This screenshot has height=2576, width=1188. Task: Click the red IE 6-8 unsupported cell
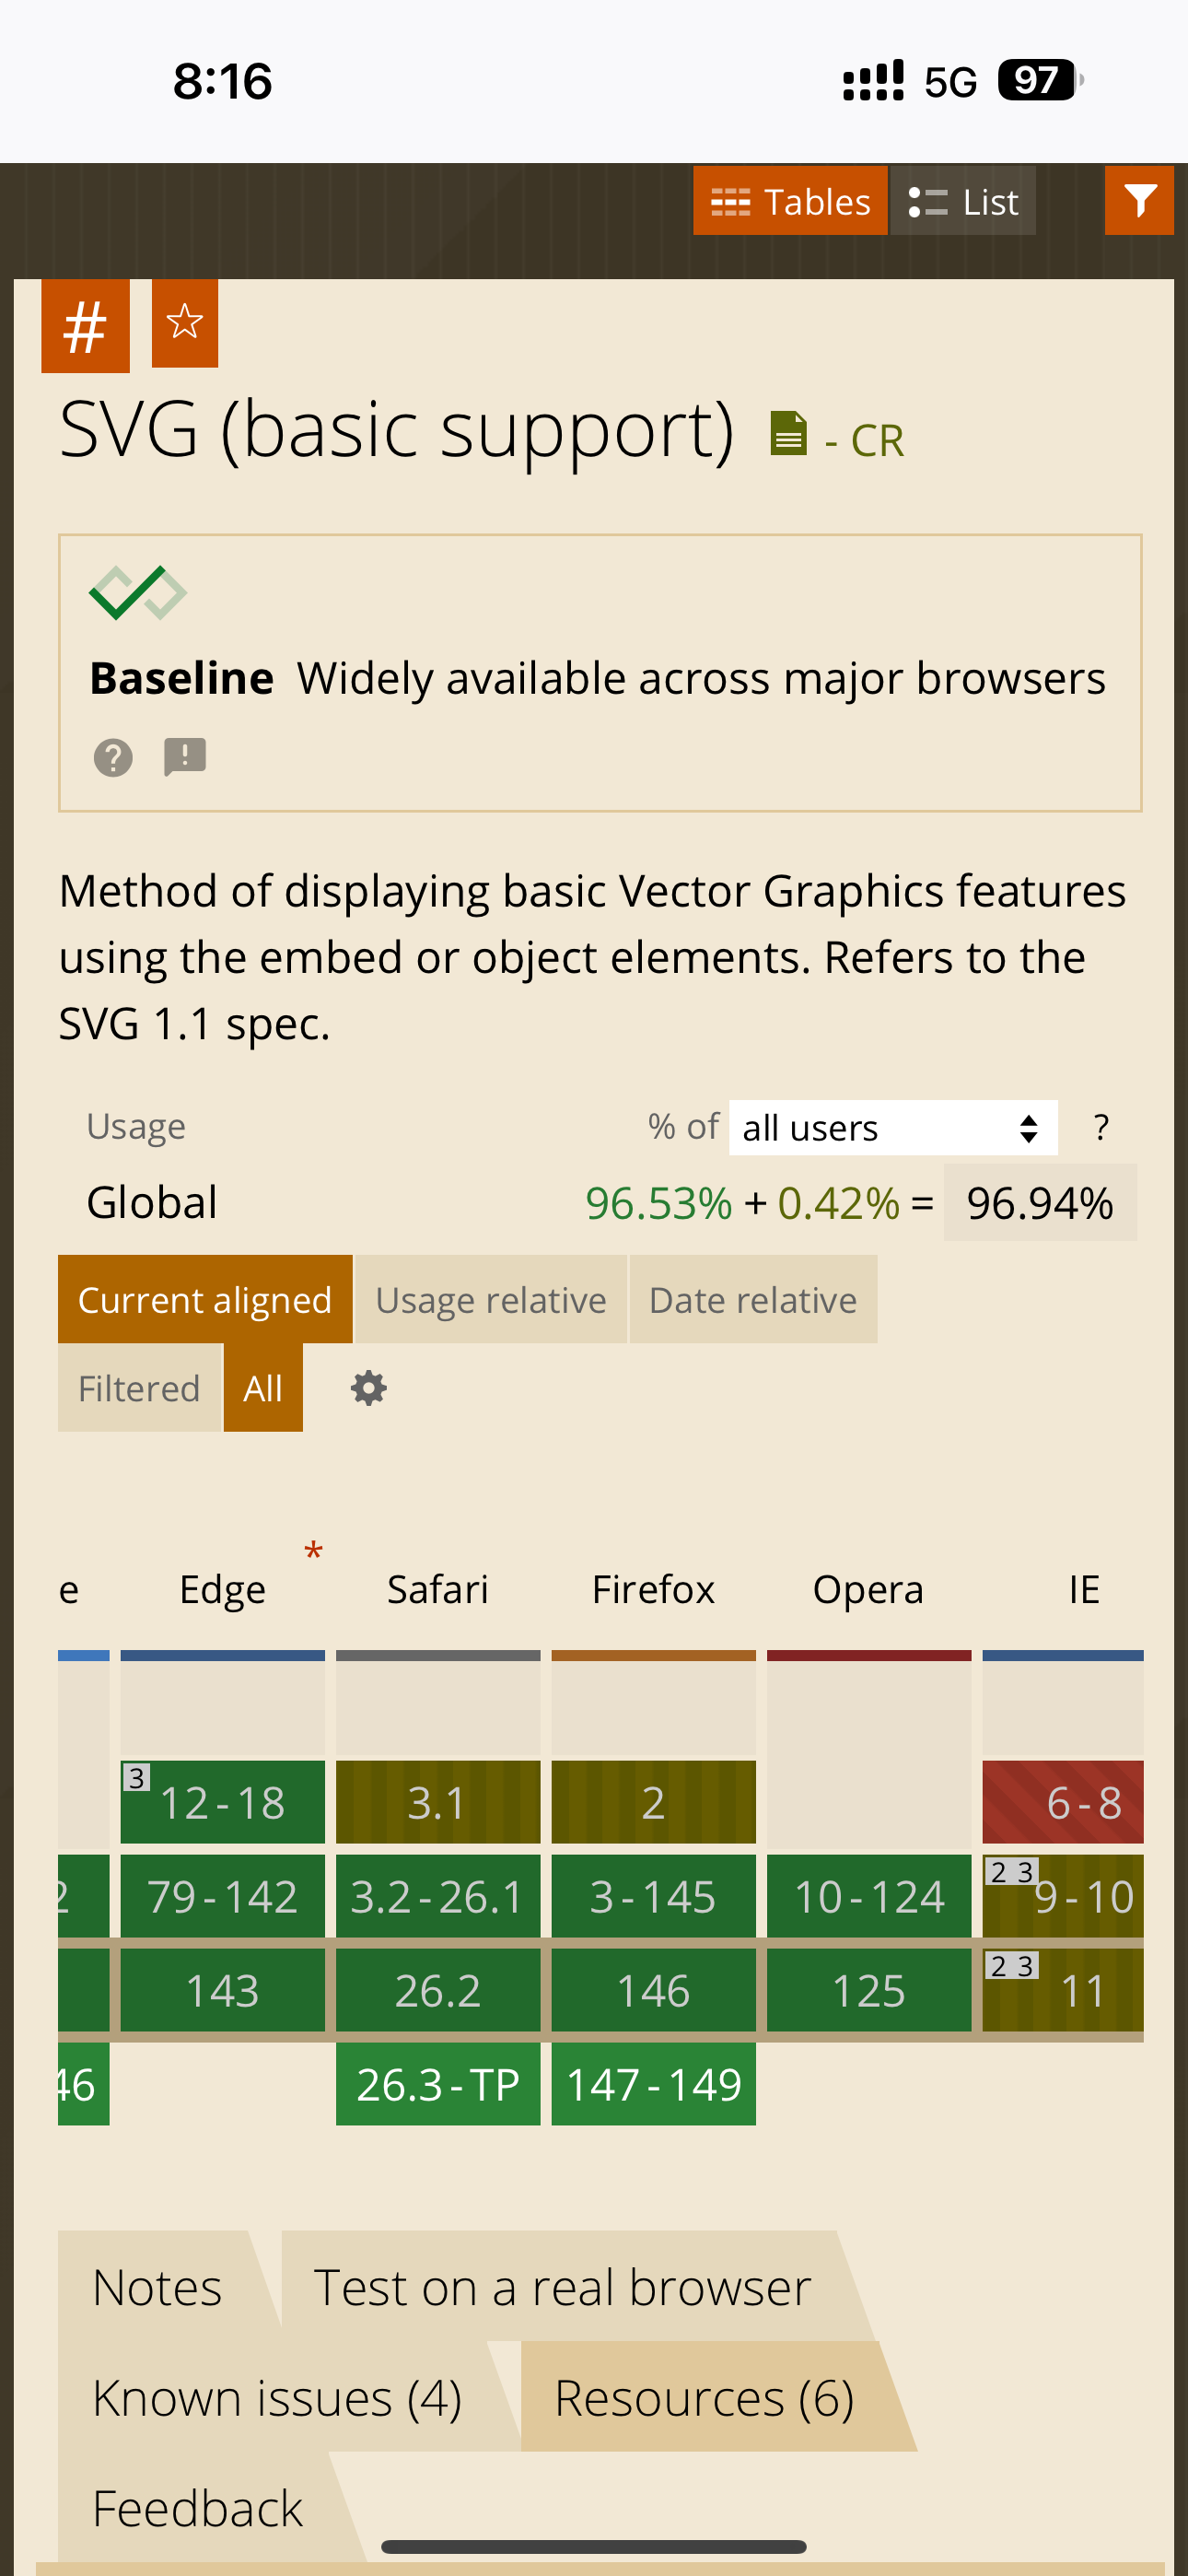[1062, 1802]
